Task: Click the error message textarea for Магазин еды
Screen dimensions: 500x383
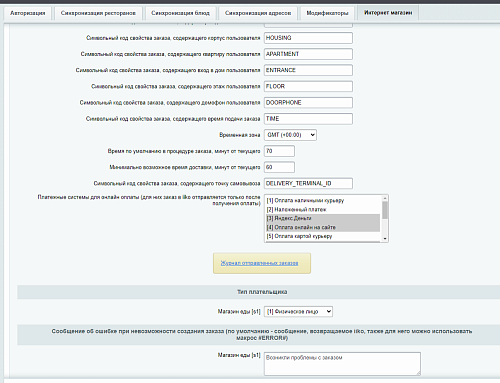Action: click(x=342, y=364)
